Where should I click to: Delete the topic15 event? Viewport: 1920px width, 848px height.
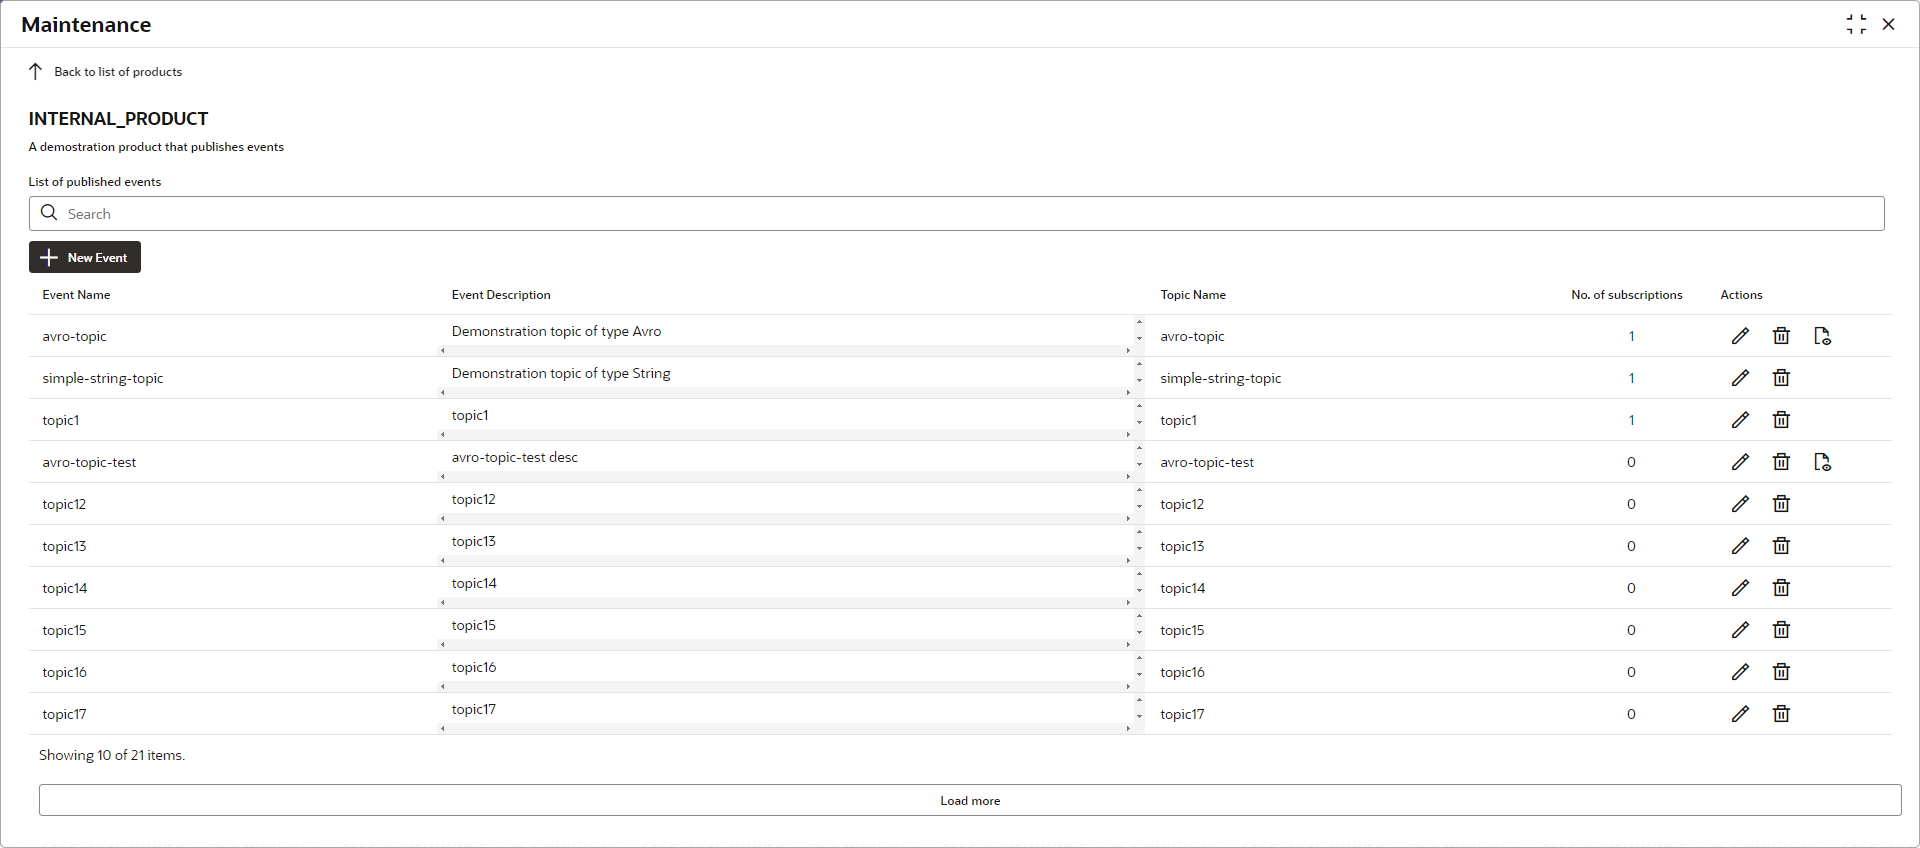[x=1781, y=630]
